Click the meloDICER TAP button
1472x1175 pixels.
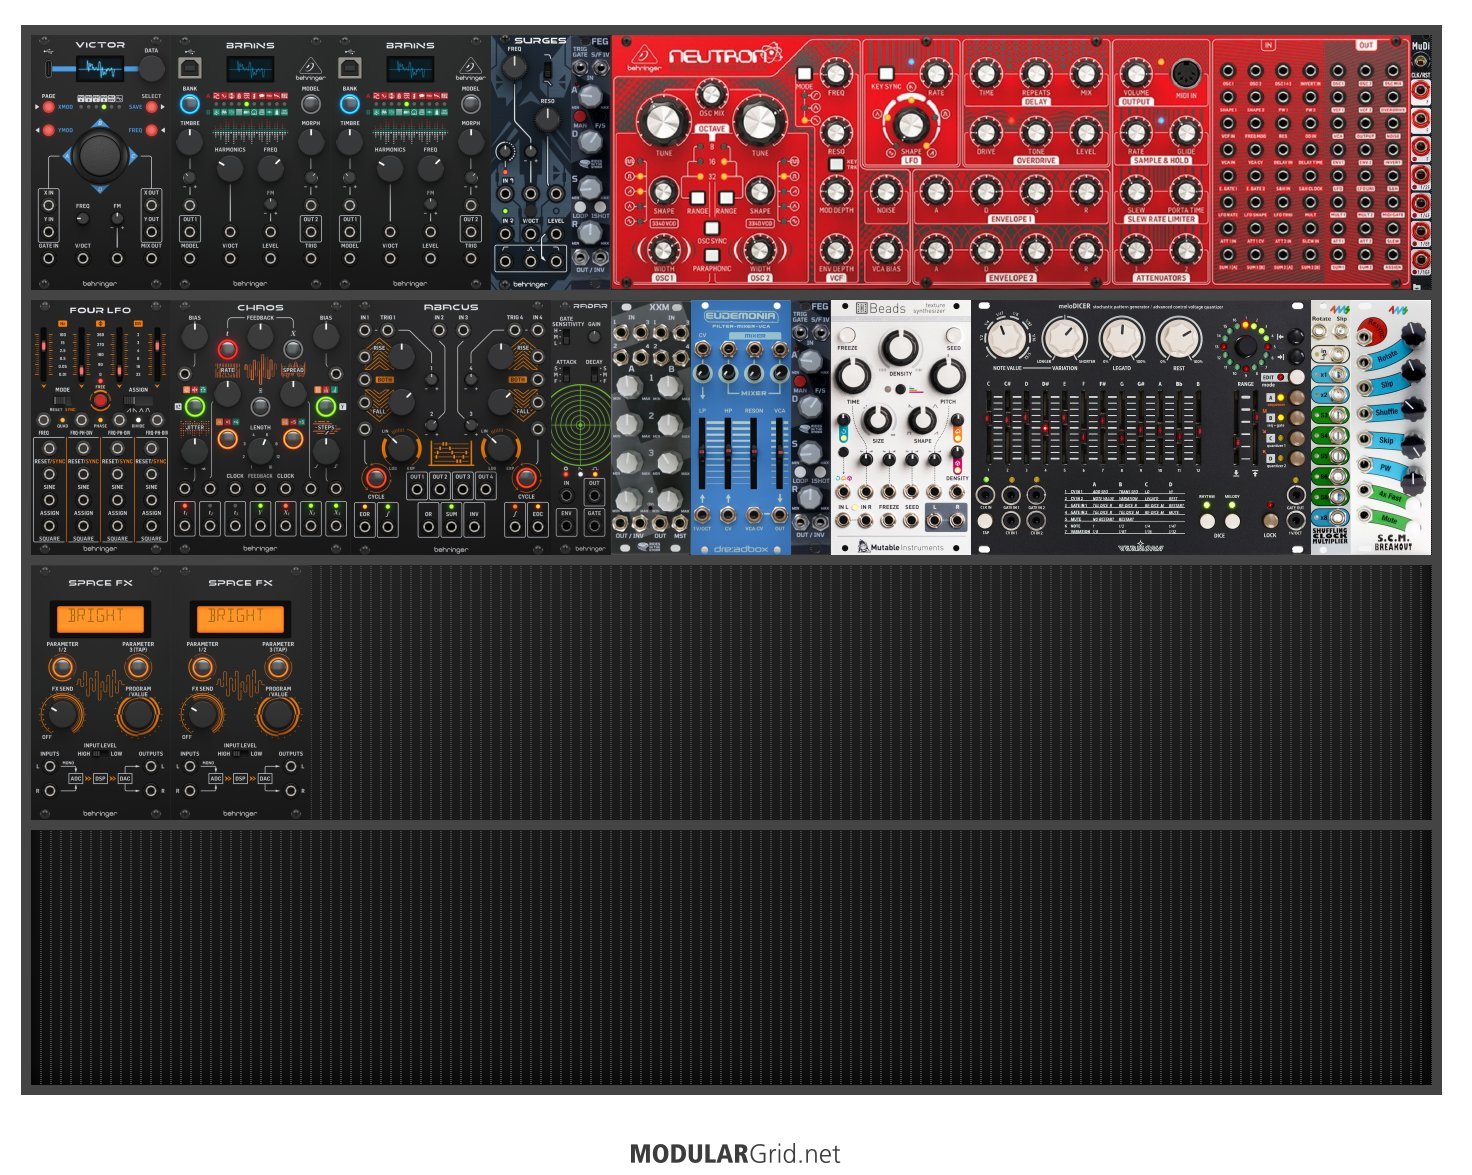coord(986,522)
